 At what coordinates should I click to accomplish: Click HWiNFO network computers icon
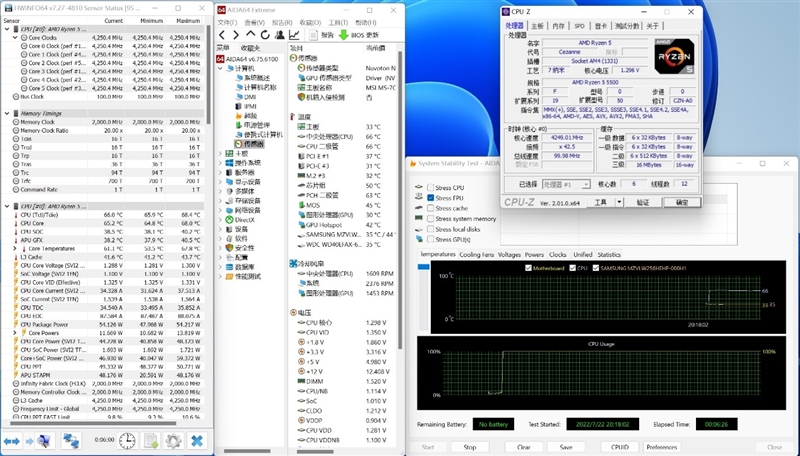[71, 440]
